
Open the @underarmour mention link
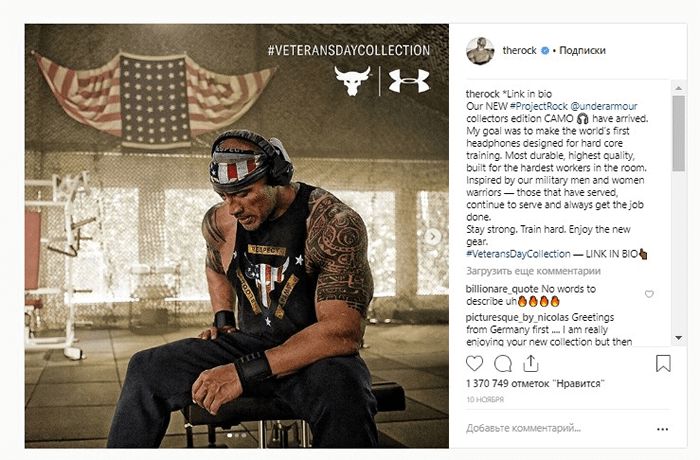click(x=605, y=105)
